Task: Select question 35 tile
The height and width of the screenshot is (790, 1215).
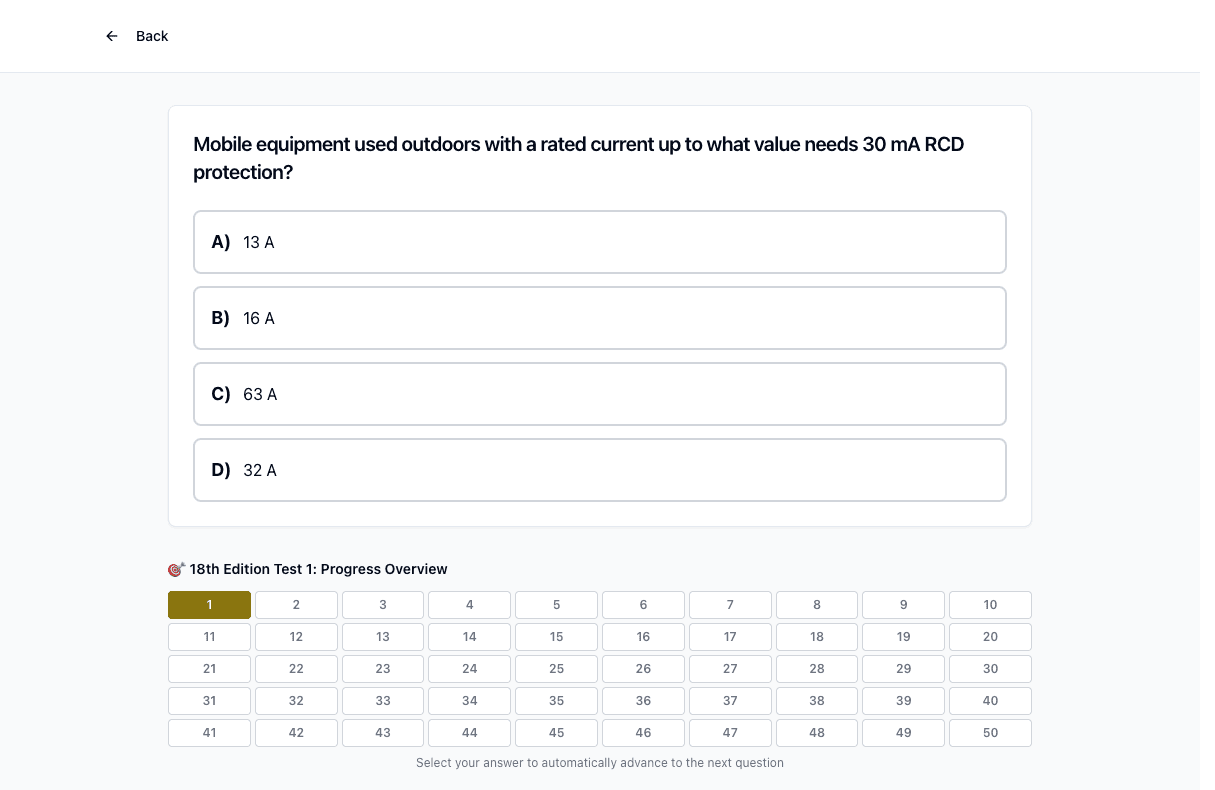Action: (557, 701)
